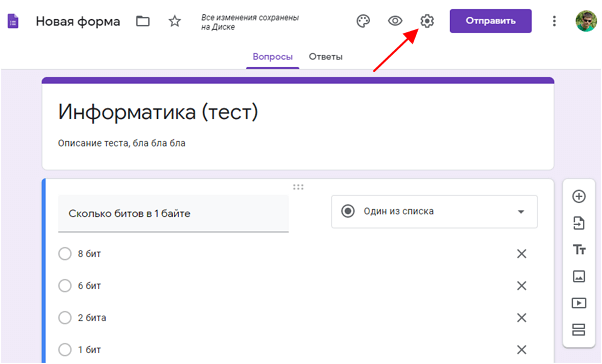The image size is (602, 364).
Task: Remove the '2 бита' option
Action: click(521, 318)
